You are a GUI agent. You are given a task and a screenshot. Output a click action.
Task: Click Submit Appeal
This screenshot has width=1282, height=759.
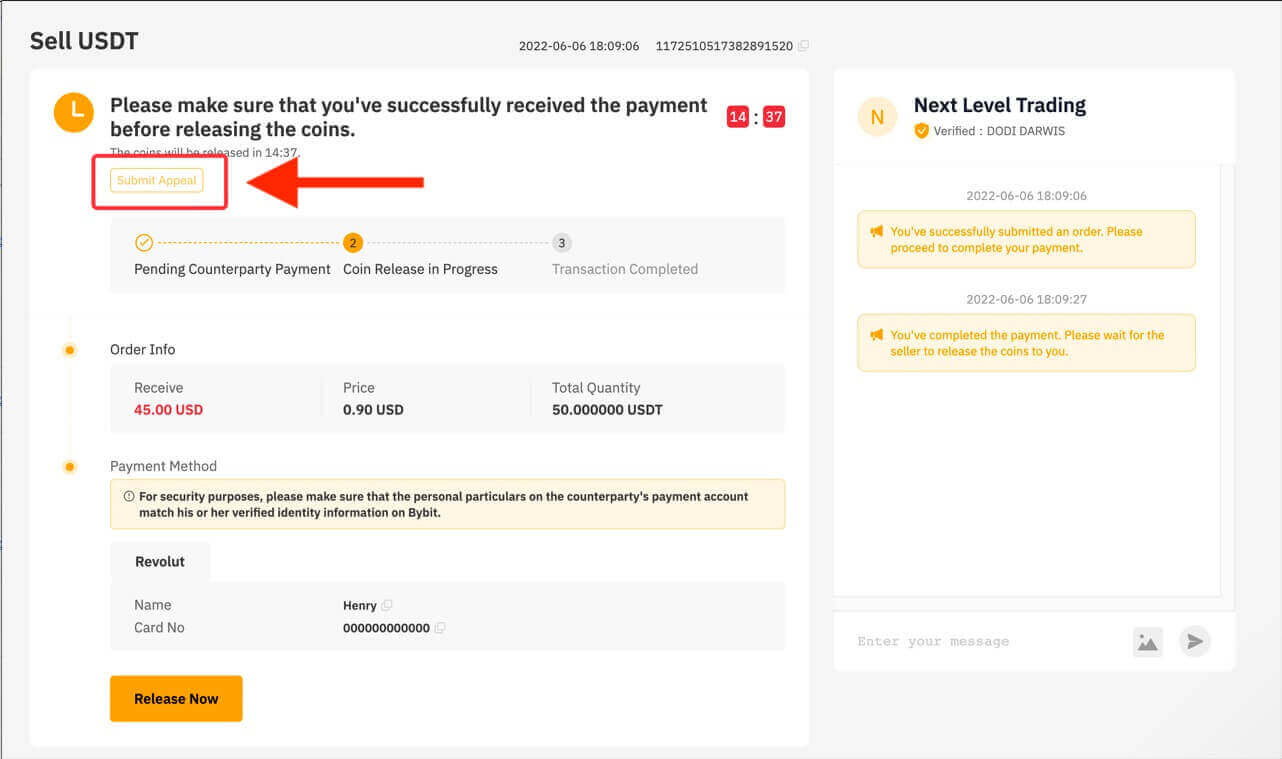click(156, 180)
